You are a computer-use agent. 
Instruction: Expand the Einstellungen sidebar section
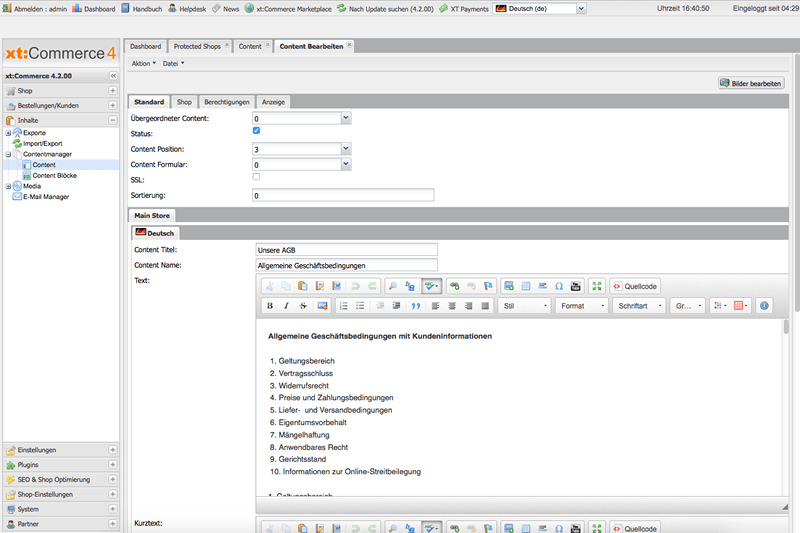coord(112,449)
